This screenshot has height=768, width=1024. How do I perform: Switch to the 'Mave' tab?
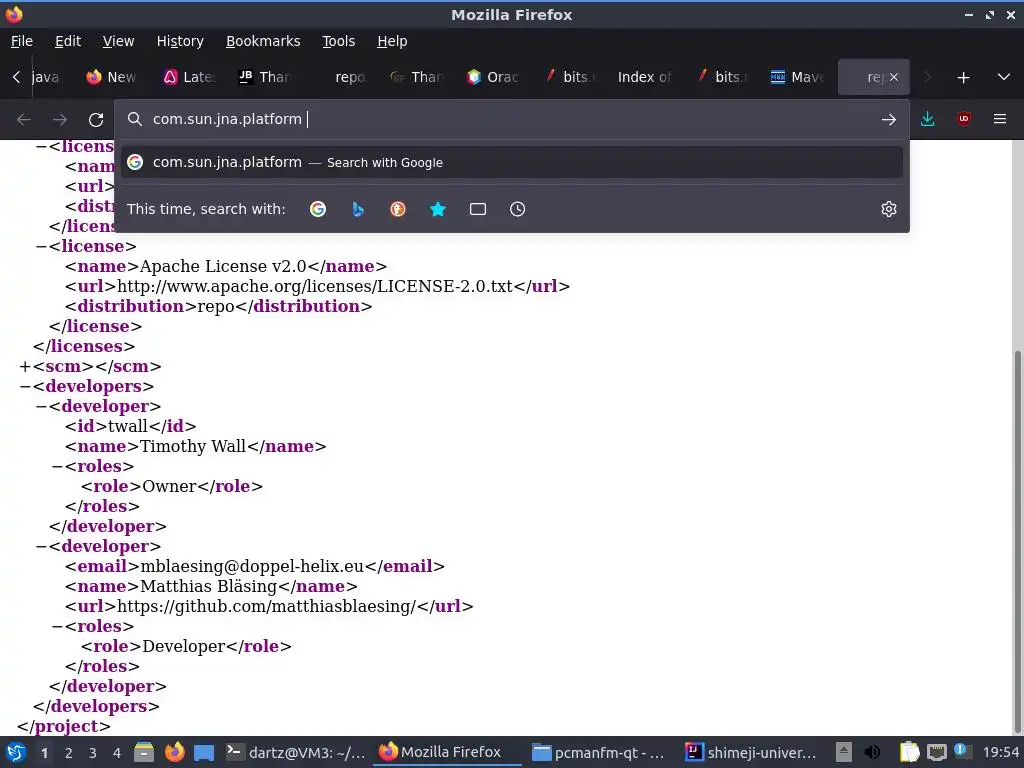pos(797,77)
